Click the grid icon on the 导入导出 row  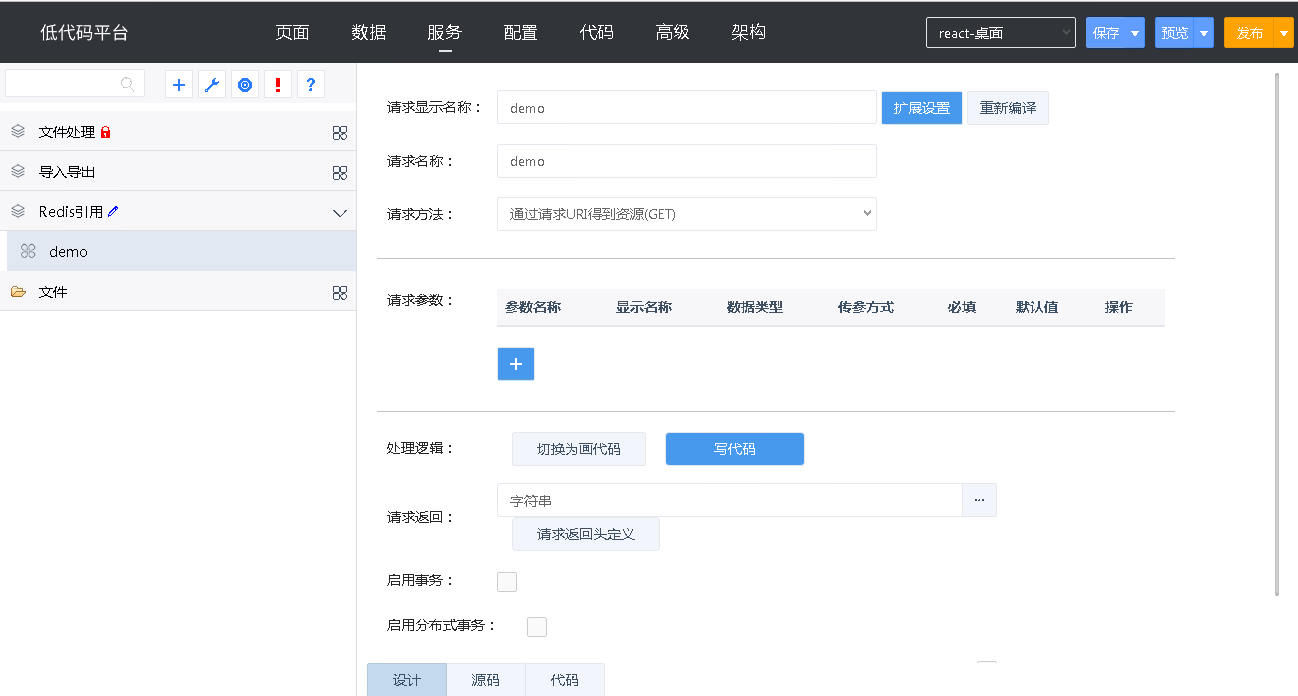pos(340,173)
